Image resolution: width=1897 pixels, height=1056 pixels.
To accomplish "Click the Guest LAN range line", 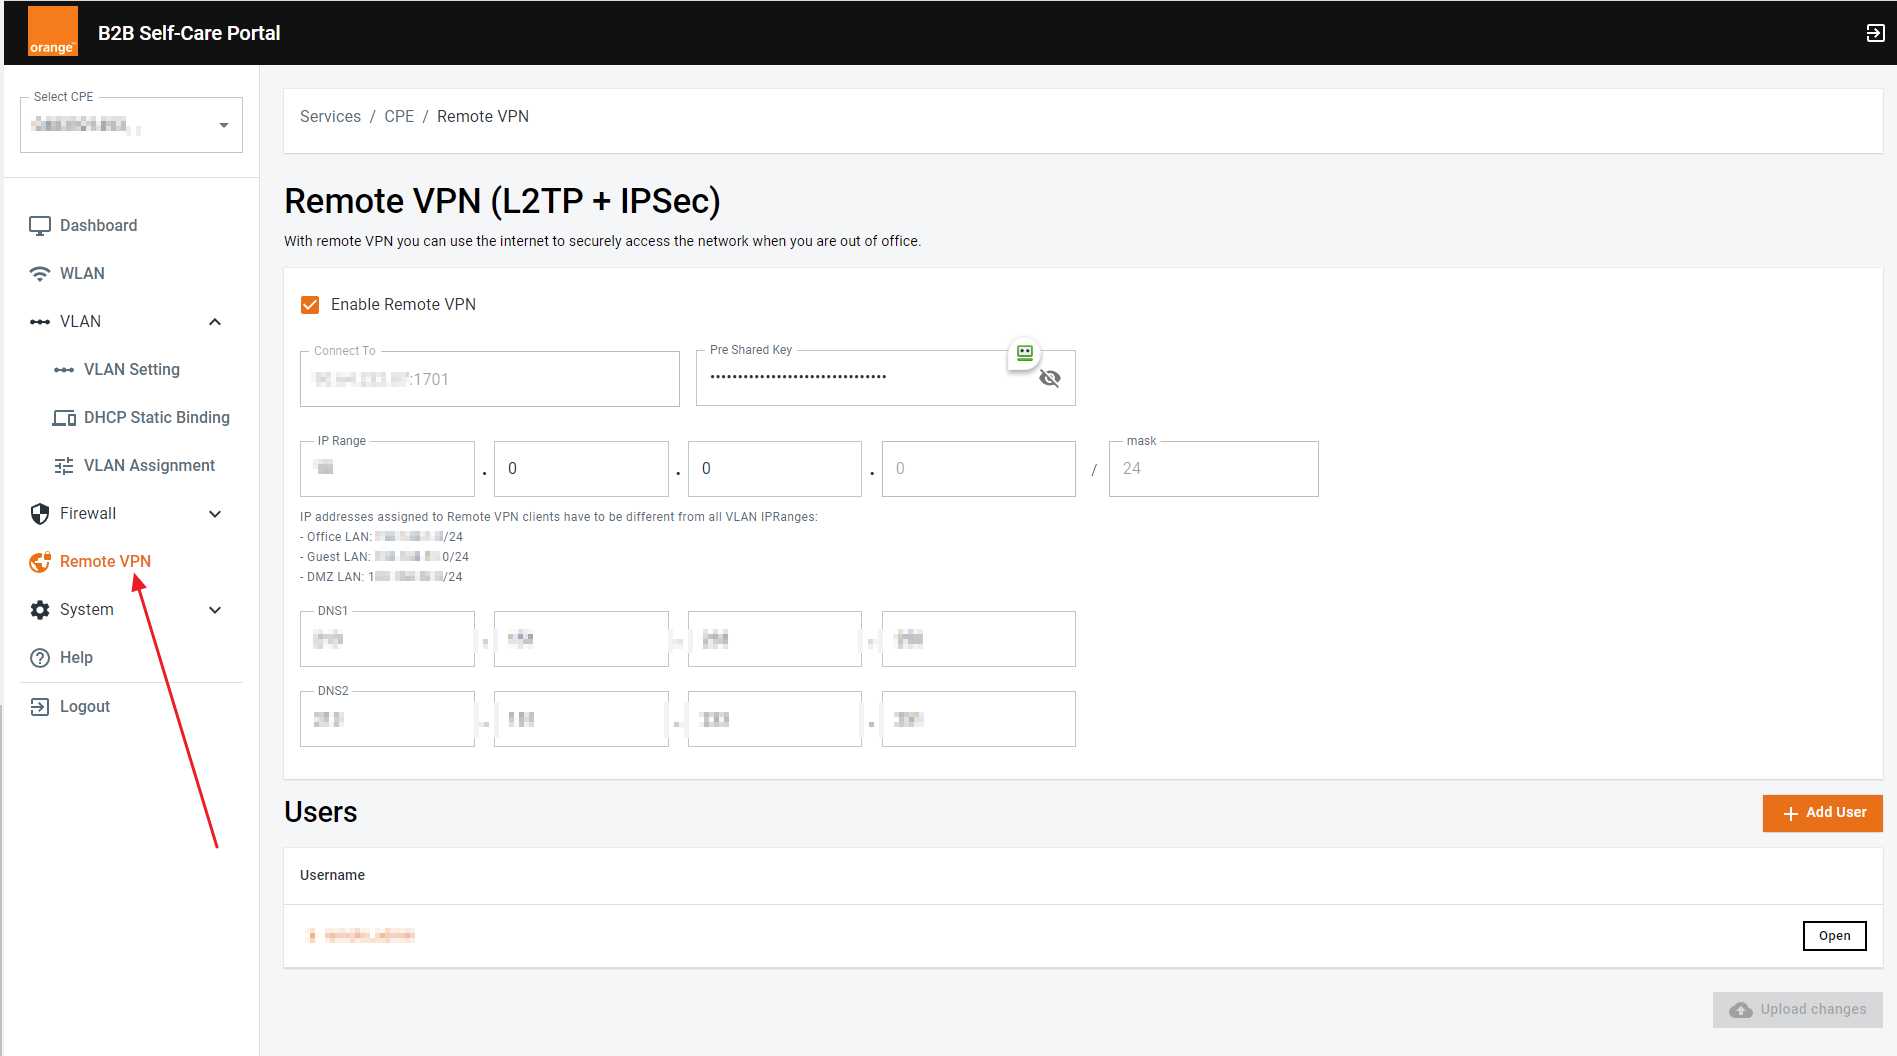I will [384, 557].
